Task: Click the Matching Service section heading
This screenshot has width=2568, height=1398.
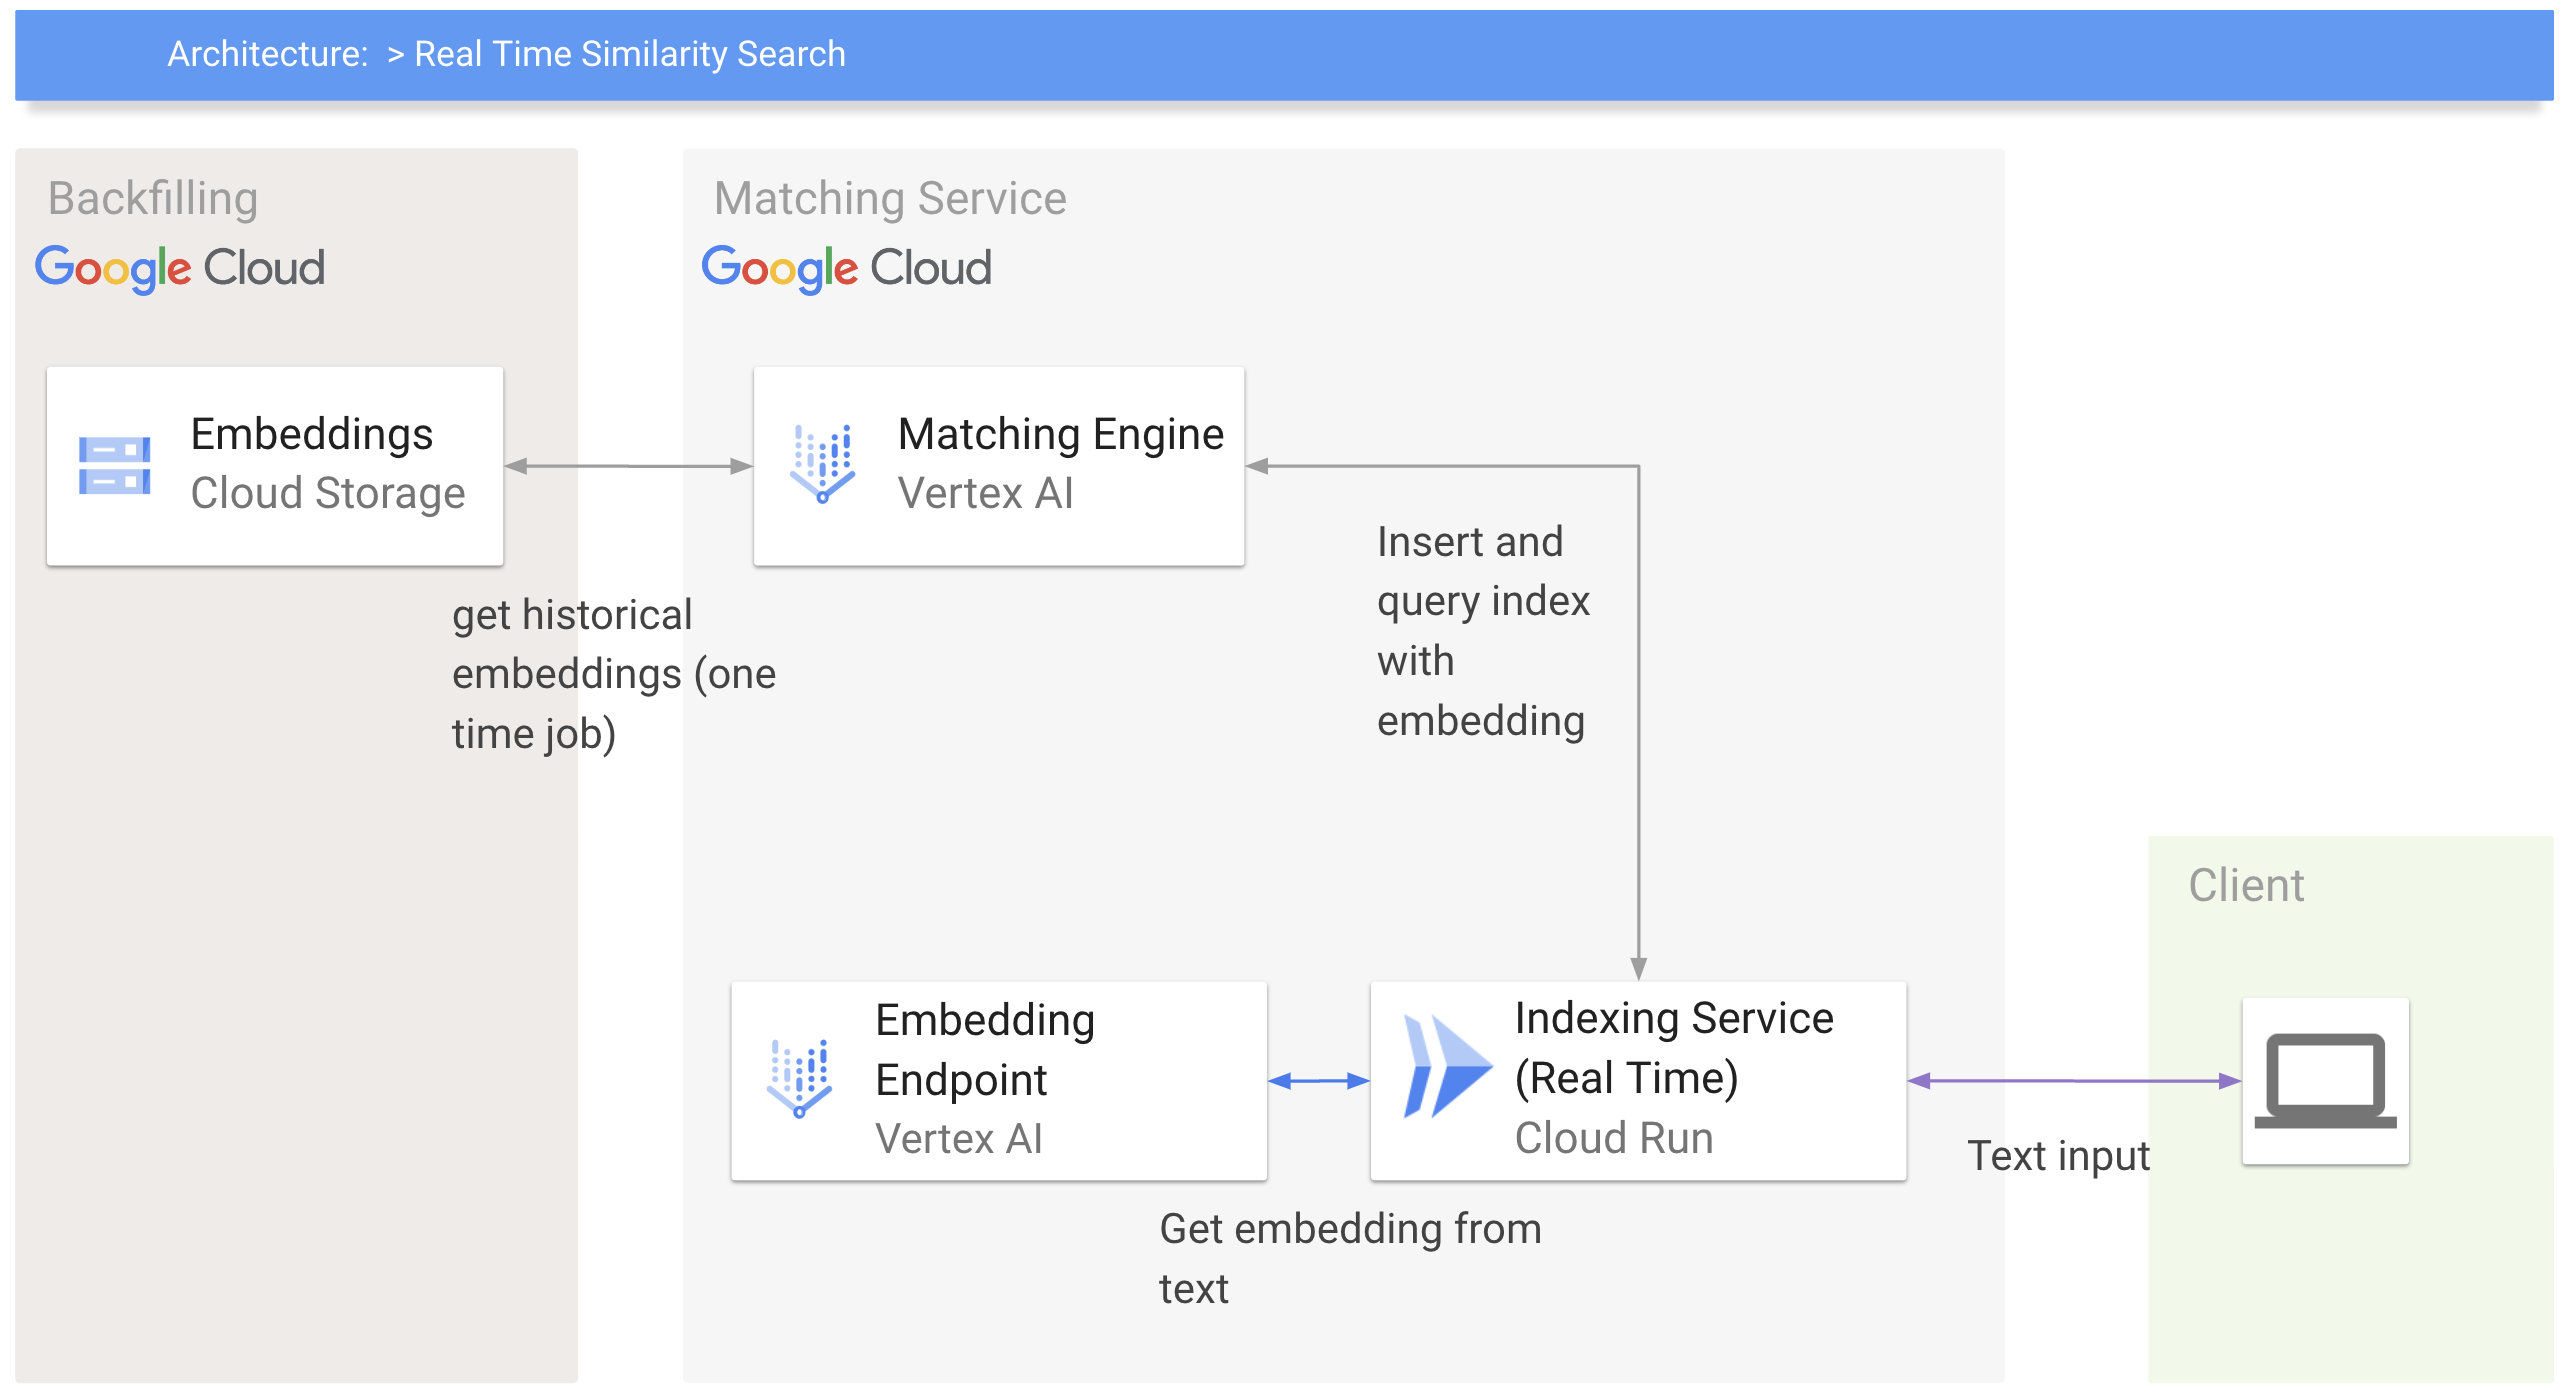Action: pos(890,198)
